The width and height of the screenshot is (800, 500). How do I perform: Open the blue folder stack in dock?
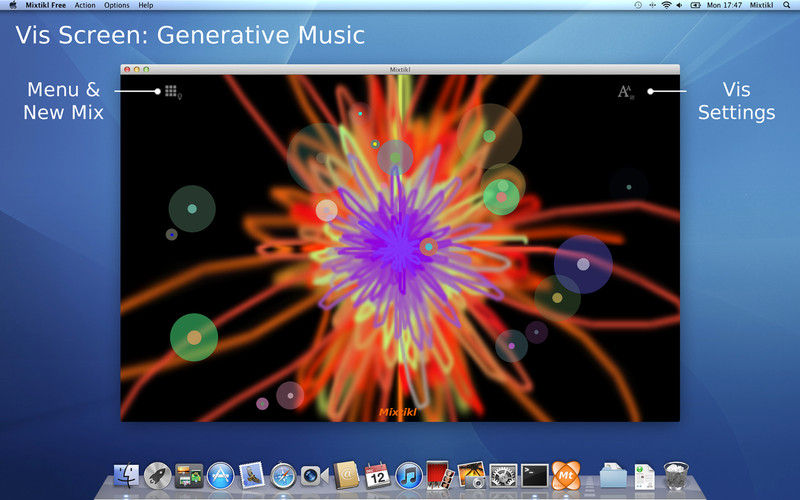pyautogui.click(x=613, y=476)
